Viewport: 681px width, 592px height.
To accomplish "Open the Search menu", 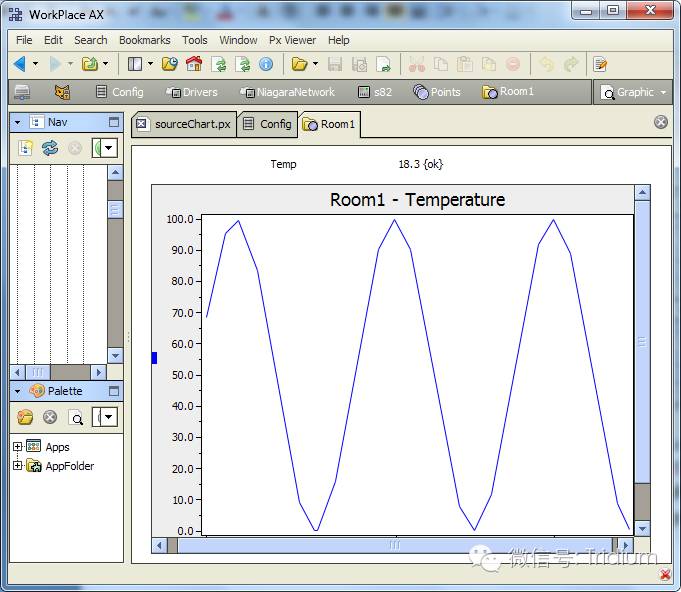I will pyautogui.click(x=90, y=40).
